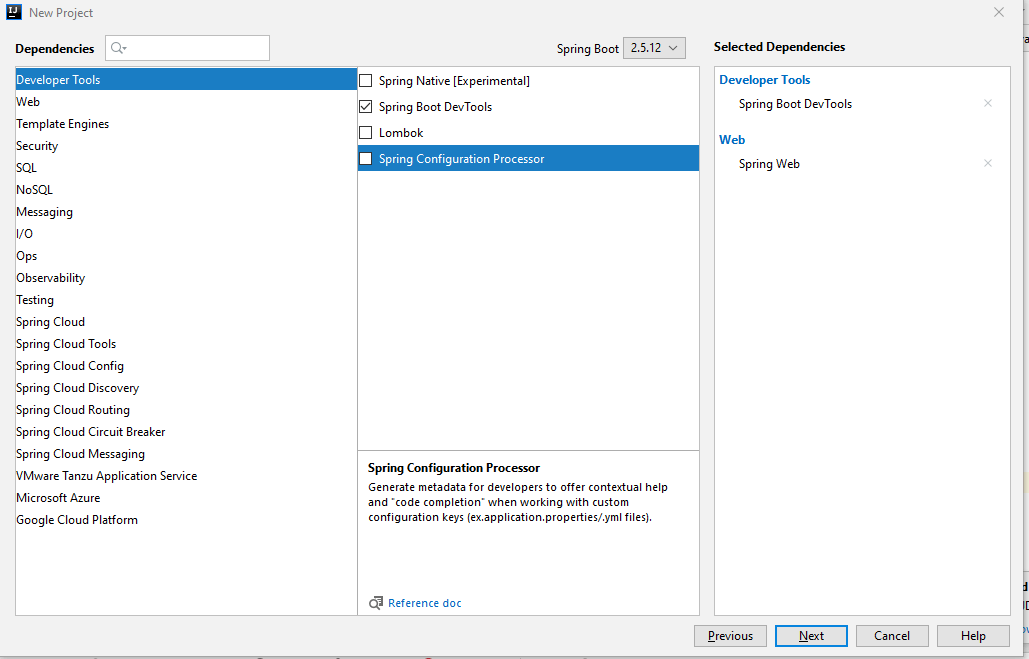
Task: Open the Google Cloud Platform category
Action: tap(186, 519)
